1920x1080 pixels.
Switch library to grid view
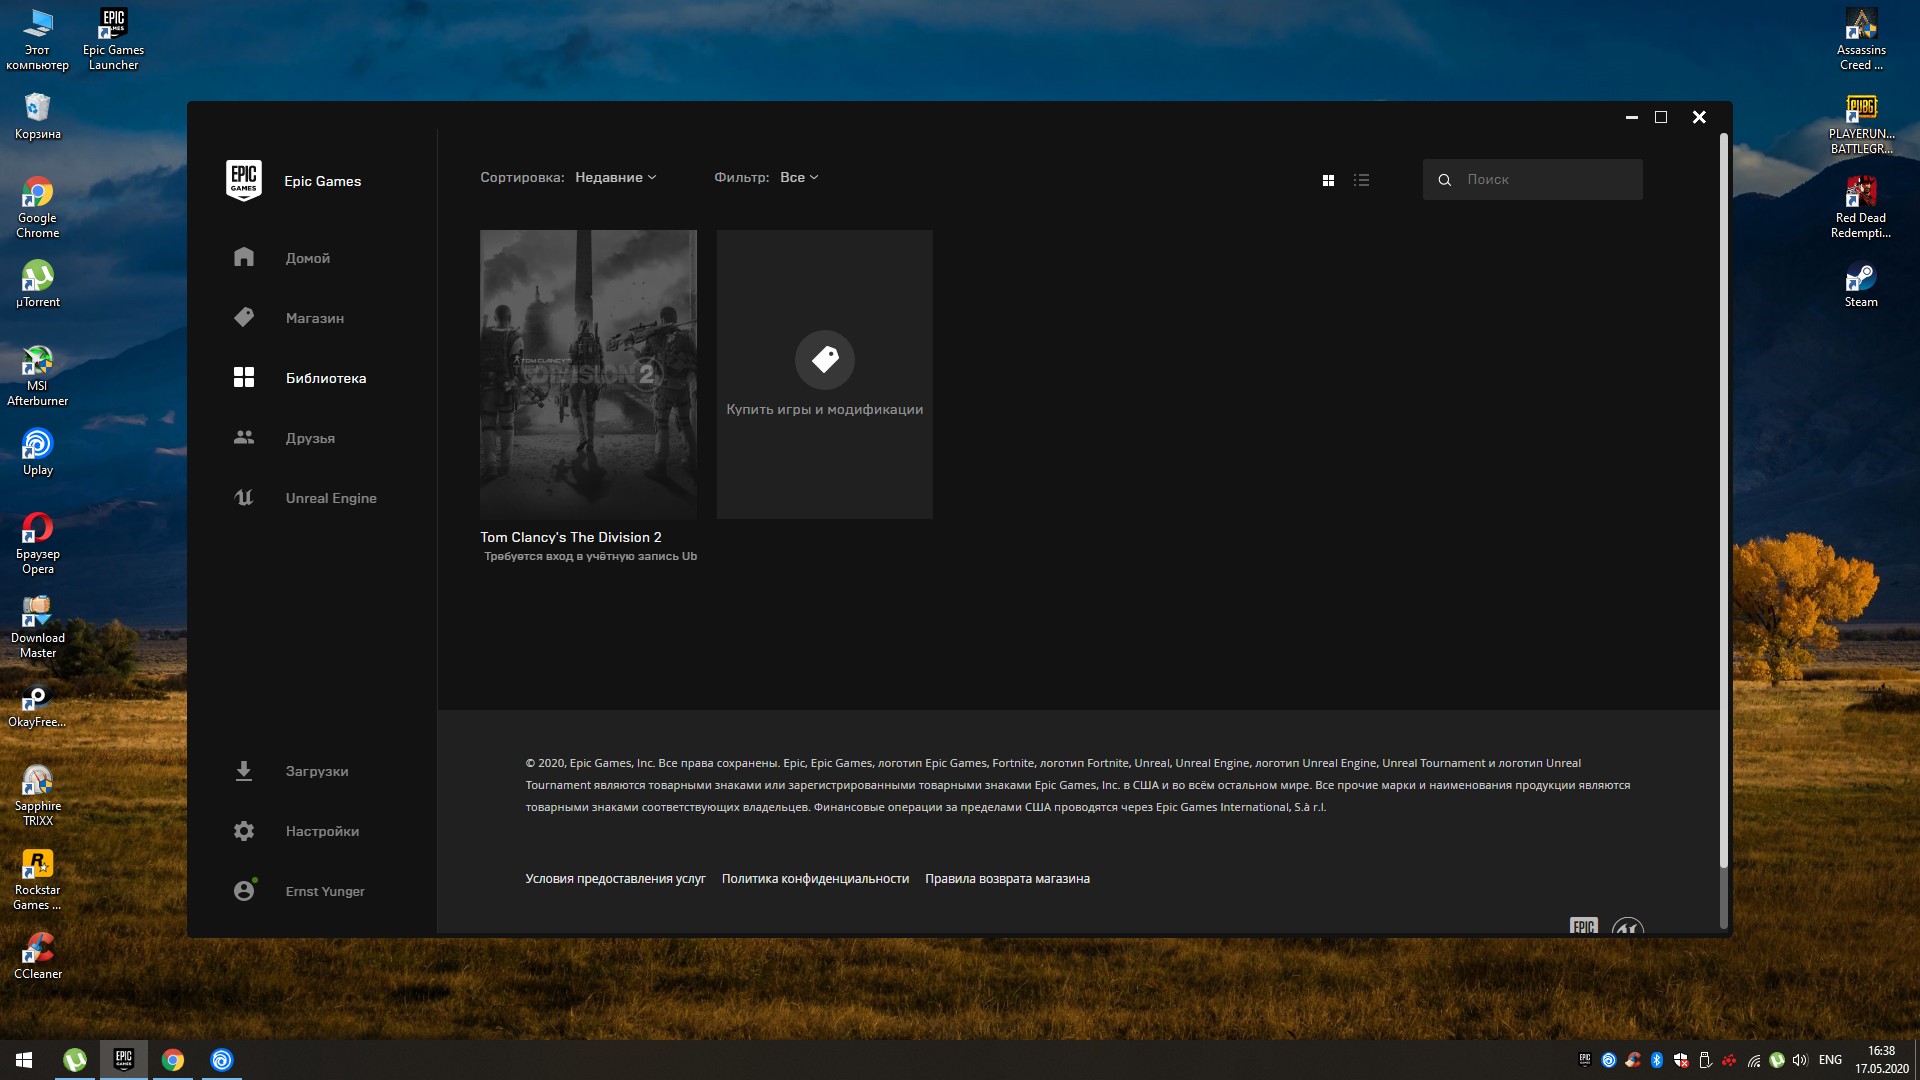1328,180
